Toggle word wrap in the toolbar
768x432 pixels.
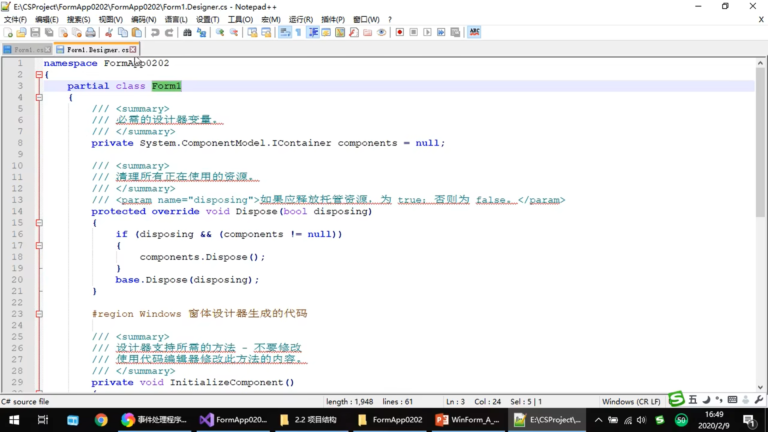[x=285, y=32]
